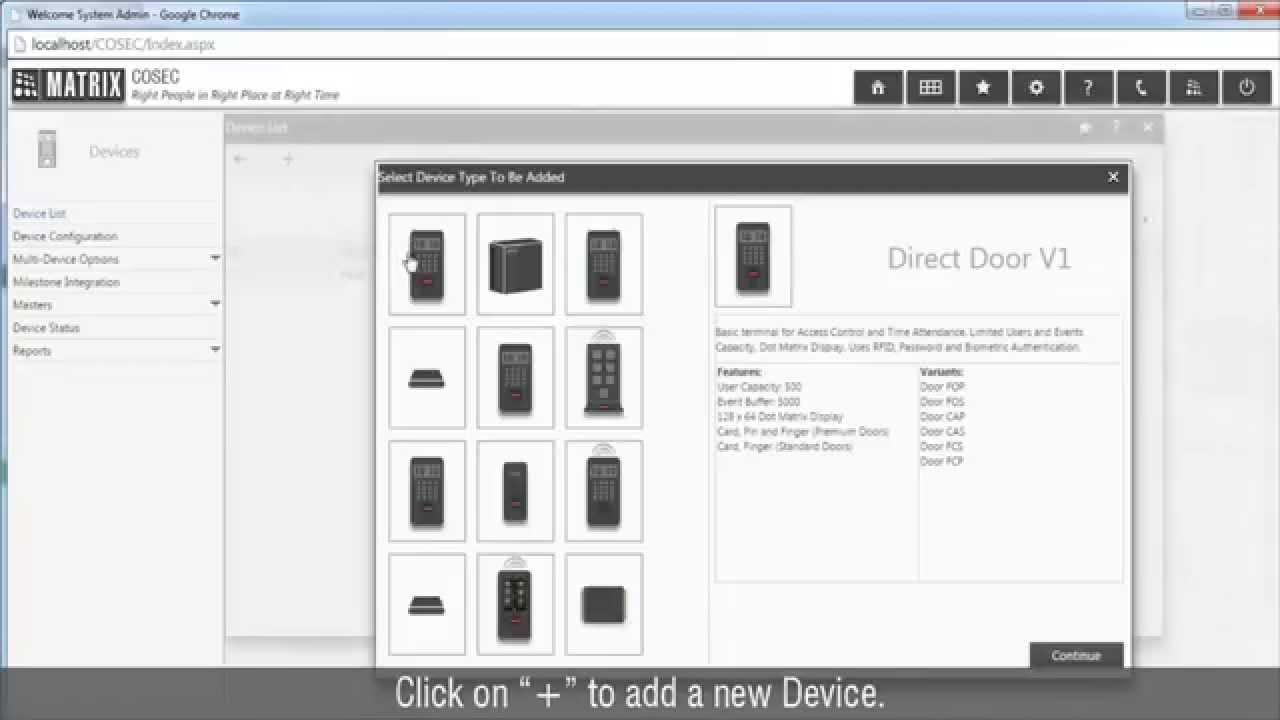The image size is (1280, 720).
Task: Open Milestone Integration in sidebar
Action: pos(66,282)
